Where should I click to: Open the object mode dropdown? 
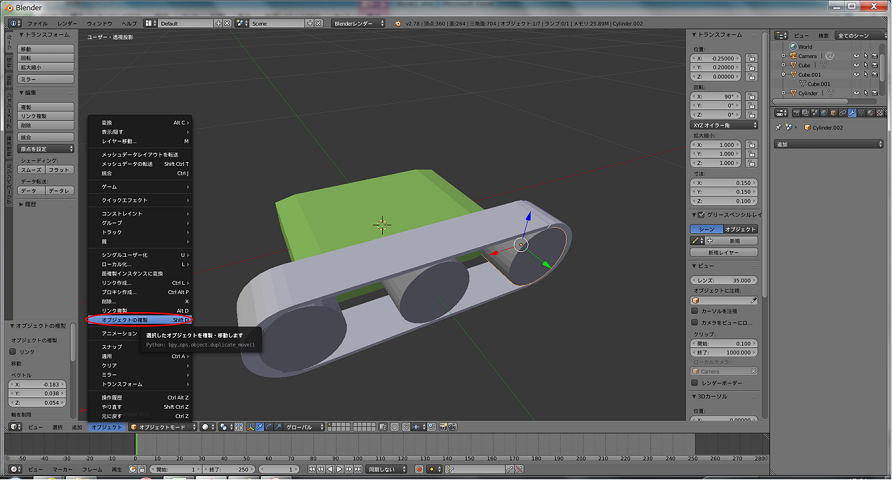(x=162, y=427)
